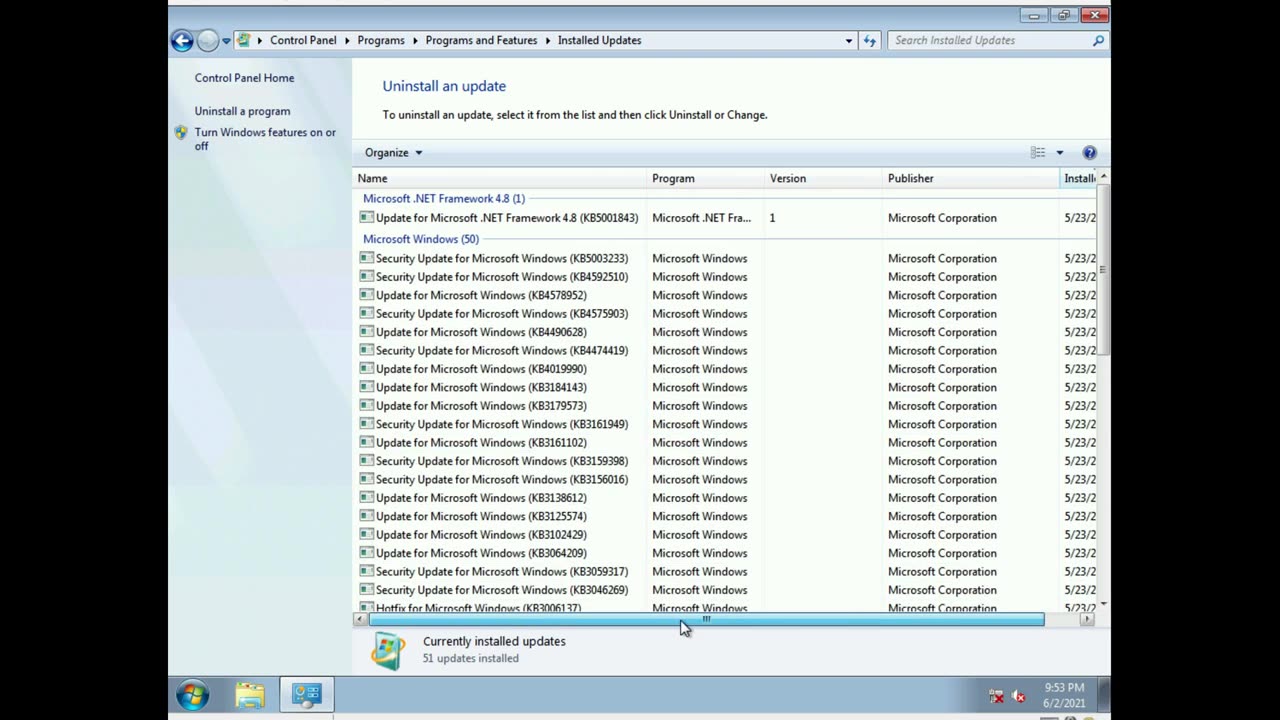
Task: Click horizontal scrollbar left arrow
Action: [x=361, y=620]
